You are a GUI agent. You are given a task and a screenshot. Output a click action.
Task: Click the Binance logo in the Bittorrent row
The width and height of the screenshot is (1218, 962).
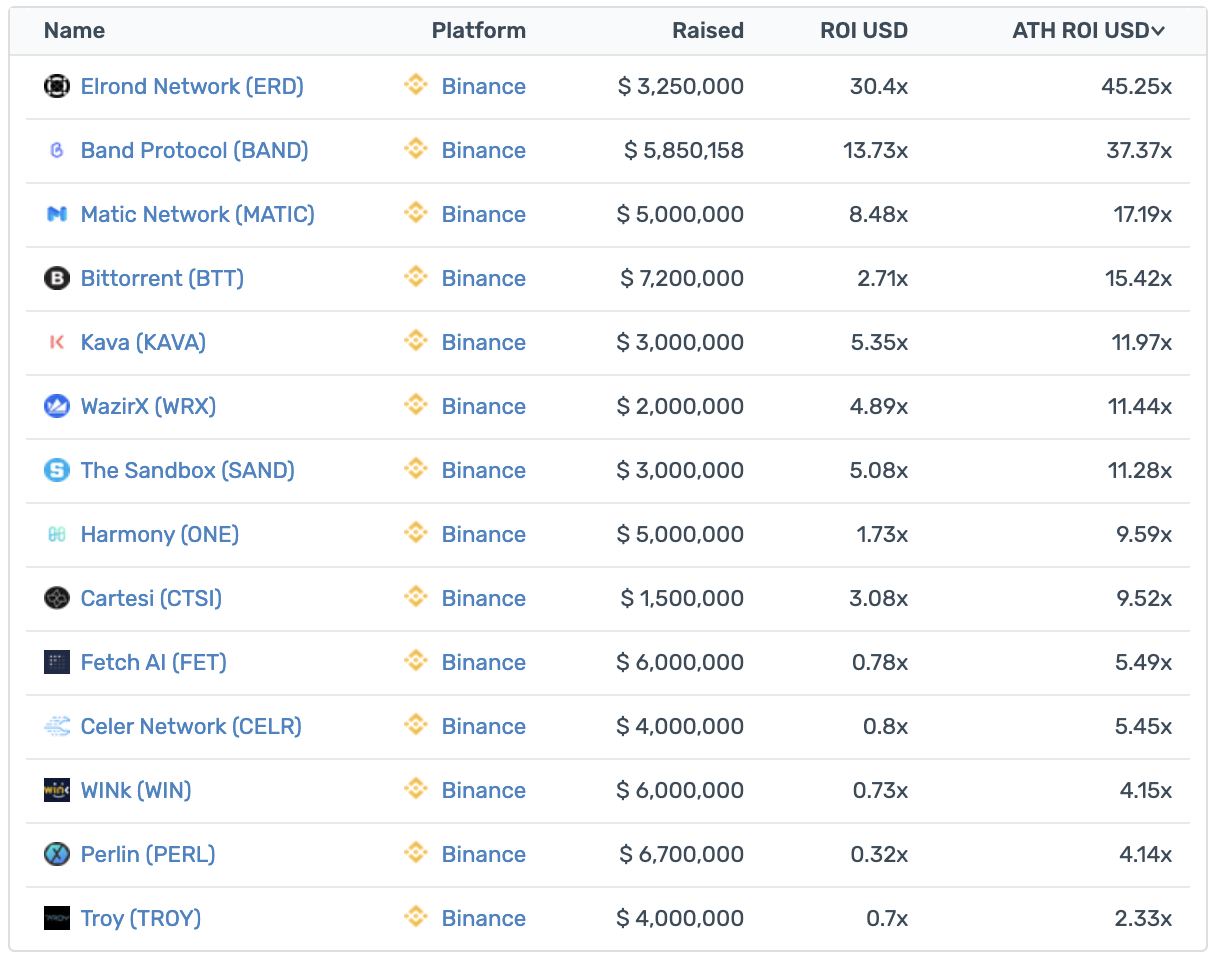[x=416, y=277]
